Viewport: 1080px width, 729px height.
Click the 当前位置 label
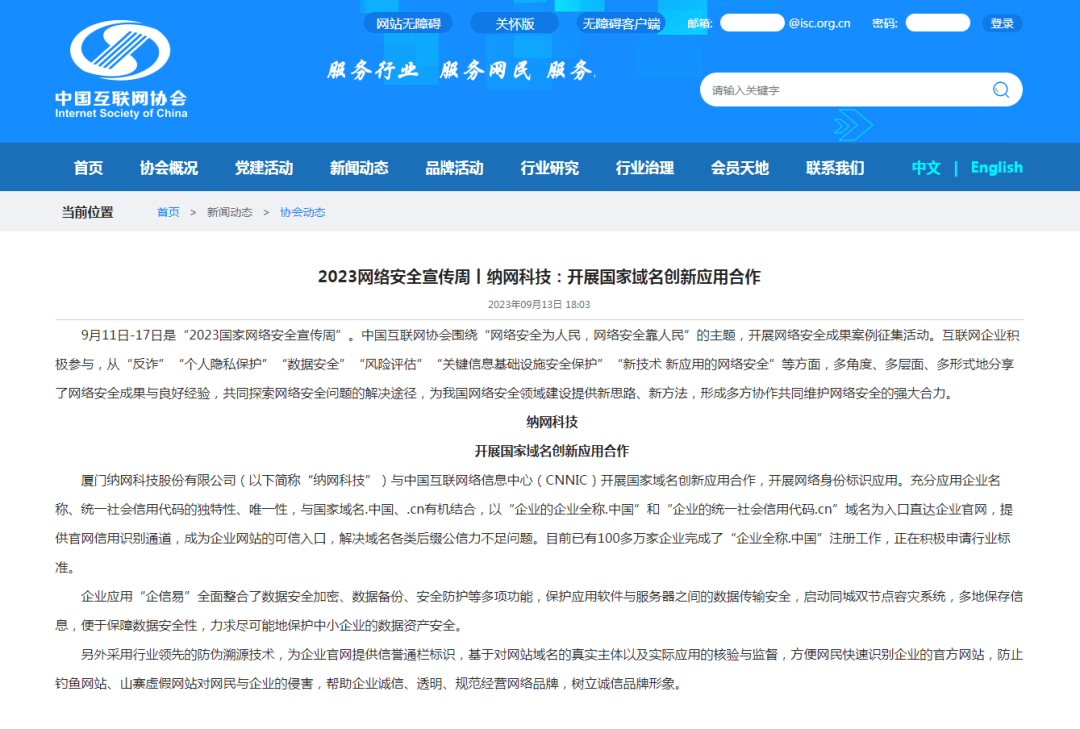(87, 212)
